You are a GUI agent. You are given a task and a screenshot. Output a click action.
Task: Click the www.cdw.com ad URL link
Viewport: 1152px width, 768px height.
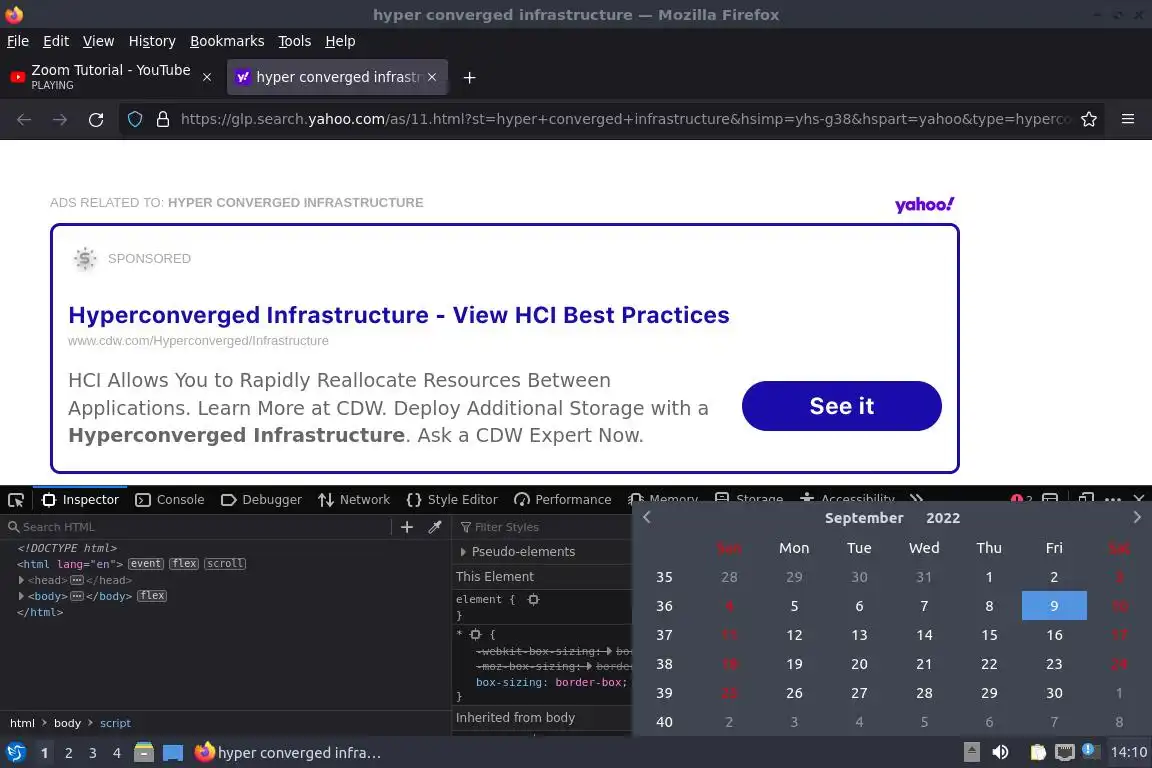pos(198,341)
